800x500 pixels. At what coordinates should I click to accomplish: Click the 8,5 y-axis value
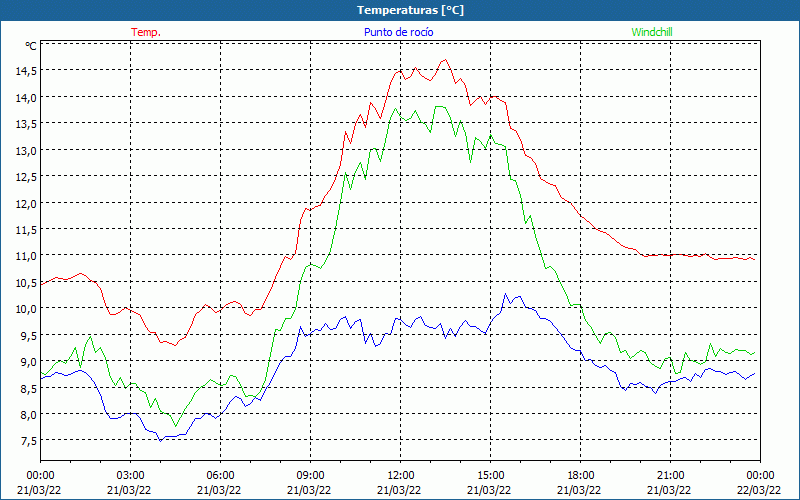(x=29, y=388)
